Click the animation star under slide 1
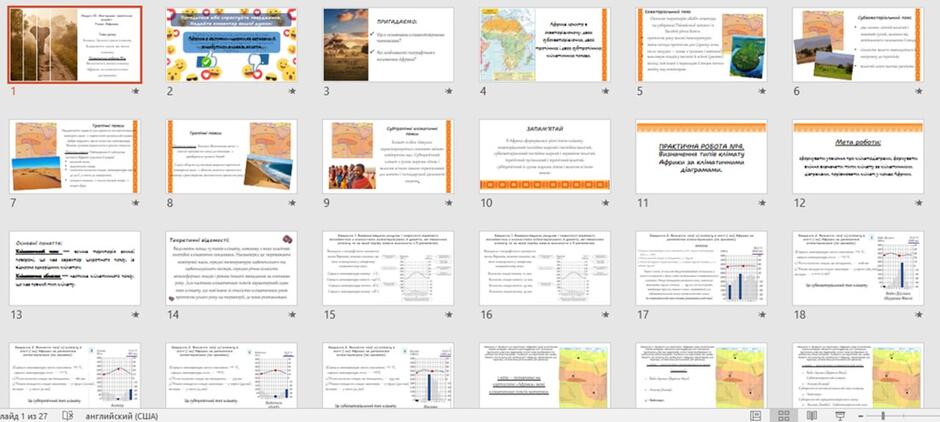940x422 pixels. click(x=135, y=91)
